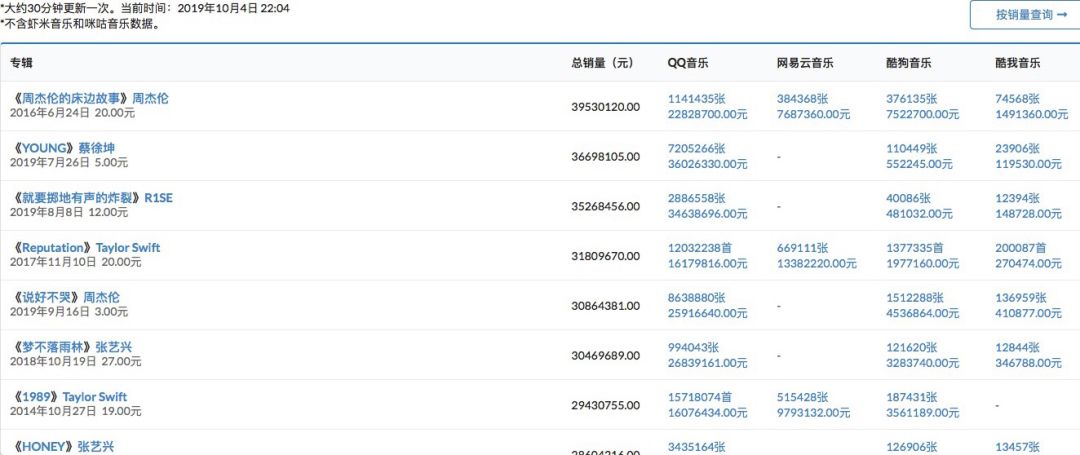The image size is (1080, 455).
Task: Click 网易云音乐 amount 13382220.00元
Action: click(x=817, y=263)
